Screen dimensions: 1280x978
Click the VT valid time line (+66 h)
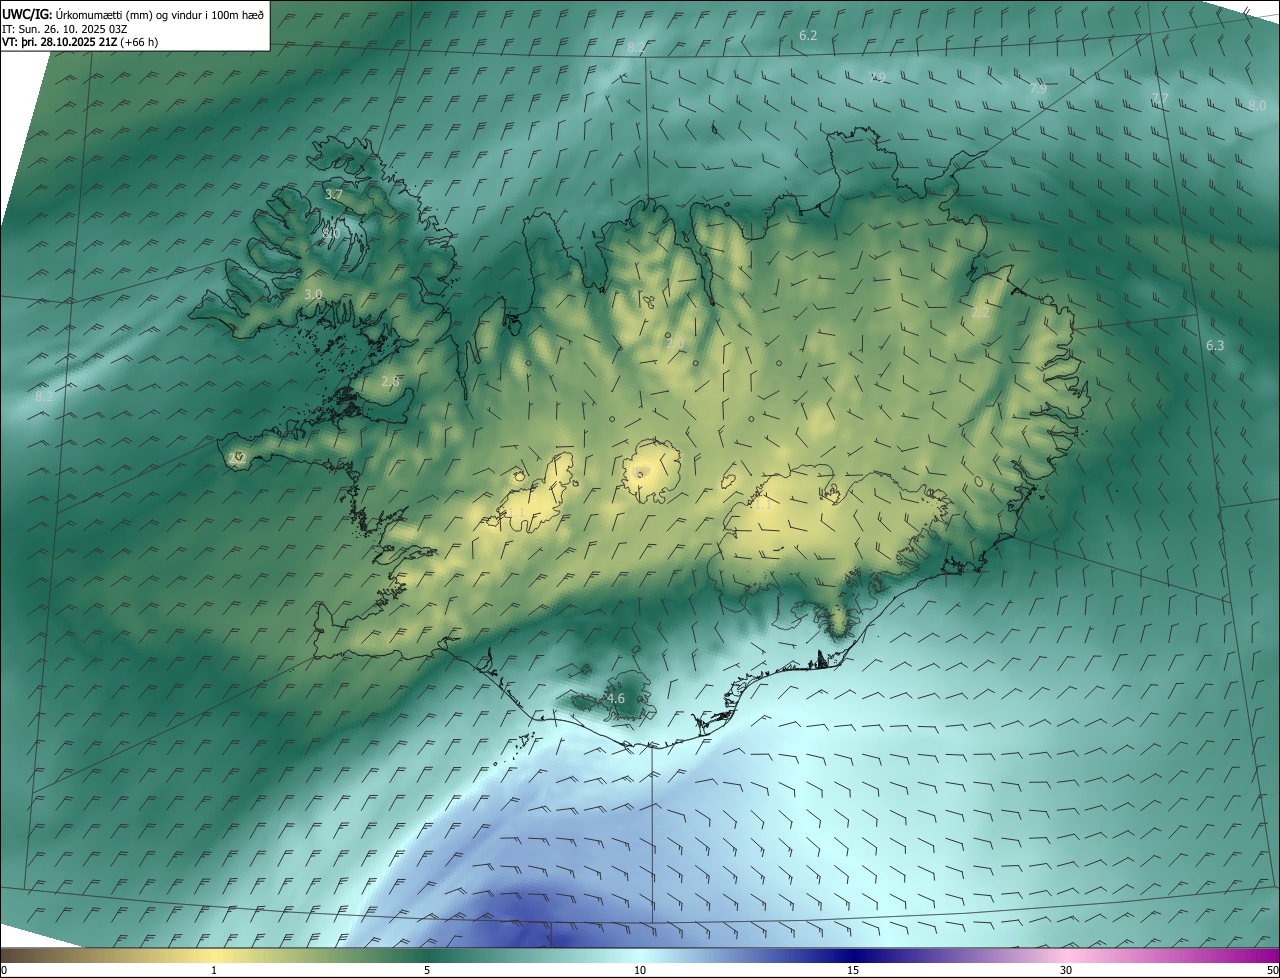tap(79, 42)
